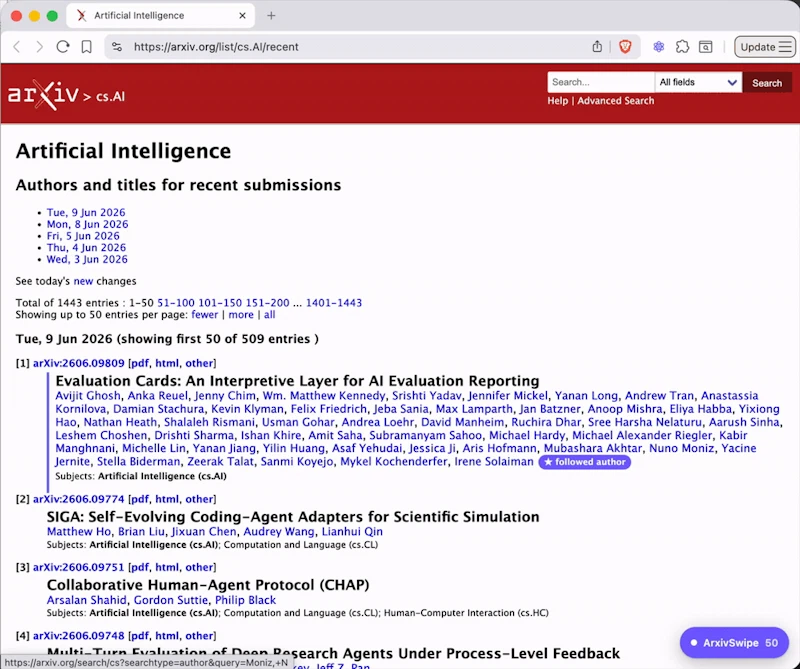This screenshot has height=669, width=800.
Task: Reload the arXiv page
Action: 63,47
